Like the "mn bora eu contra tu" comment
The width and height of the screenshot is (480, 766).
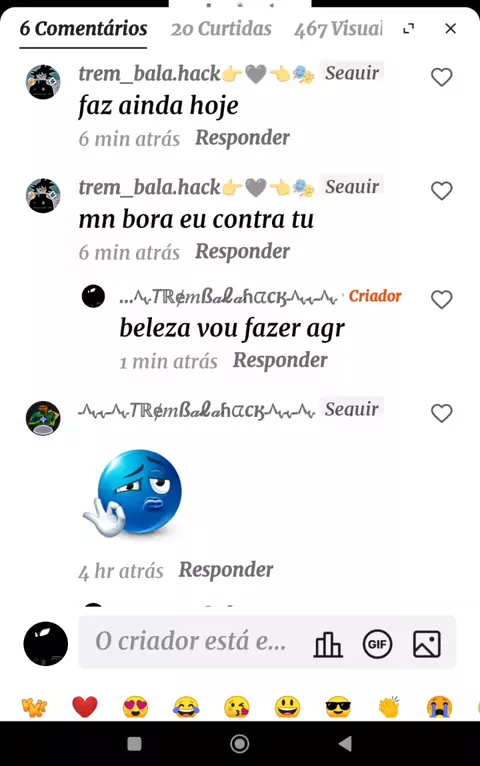tap(441, 191)
